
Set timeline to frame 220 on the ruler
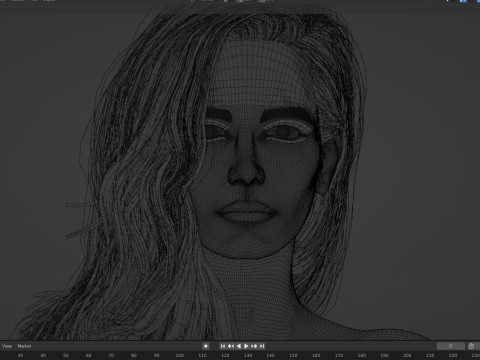pyautogui.click(x=453, y=355)
